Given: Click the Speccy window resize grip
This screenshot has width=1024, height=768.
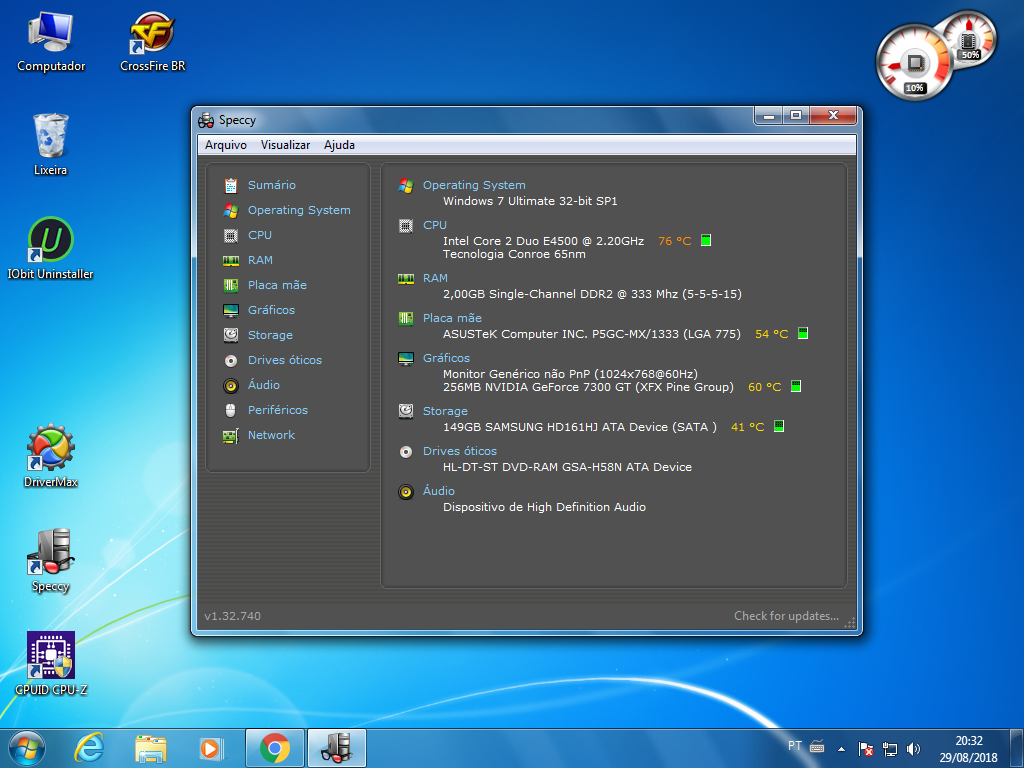Looking at the screenshot, I should (x=850, y=623).
